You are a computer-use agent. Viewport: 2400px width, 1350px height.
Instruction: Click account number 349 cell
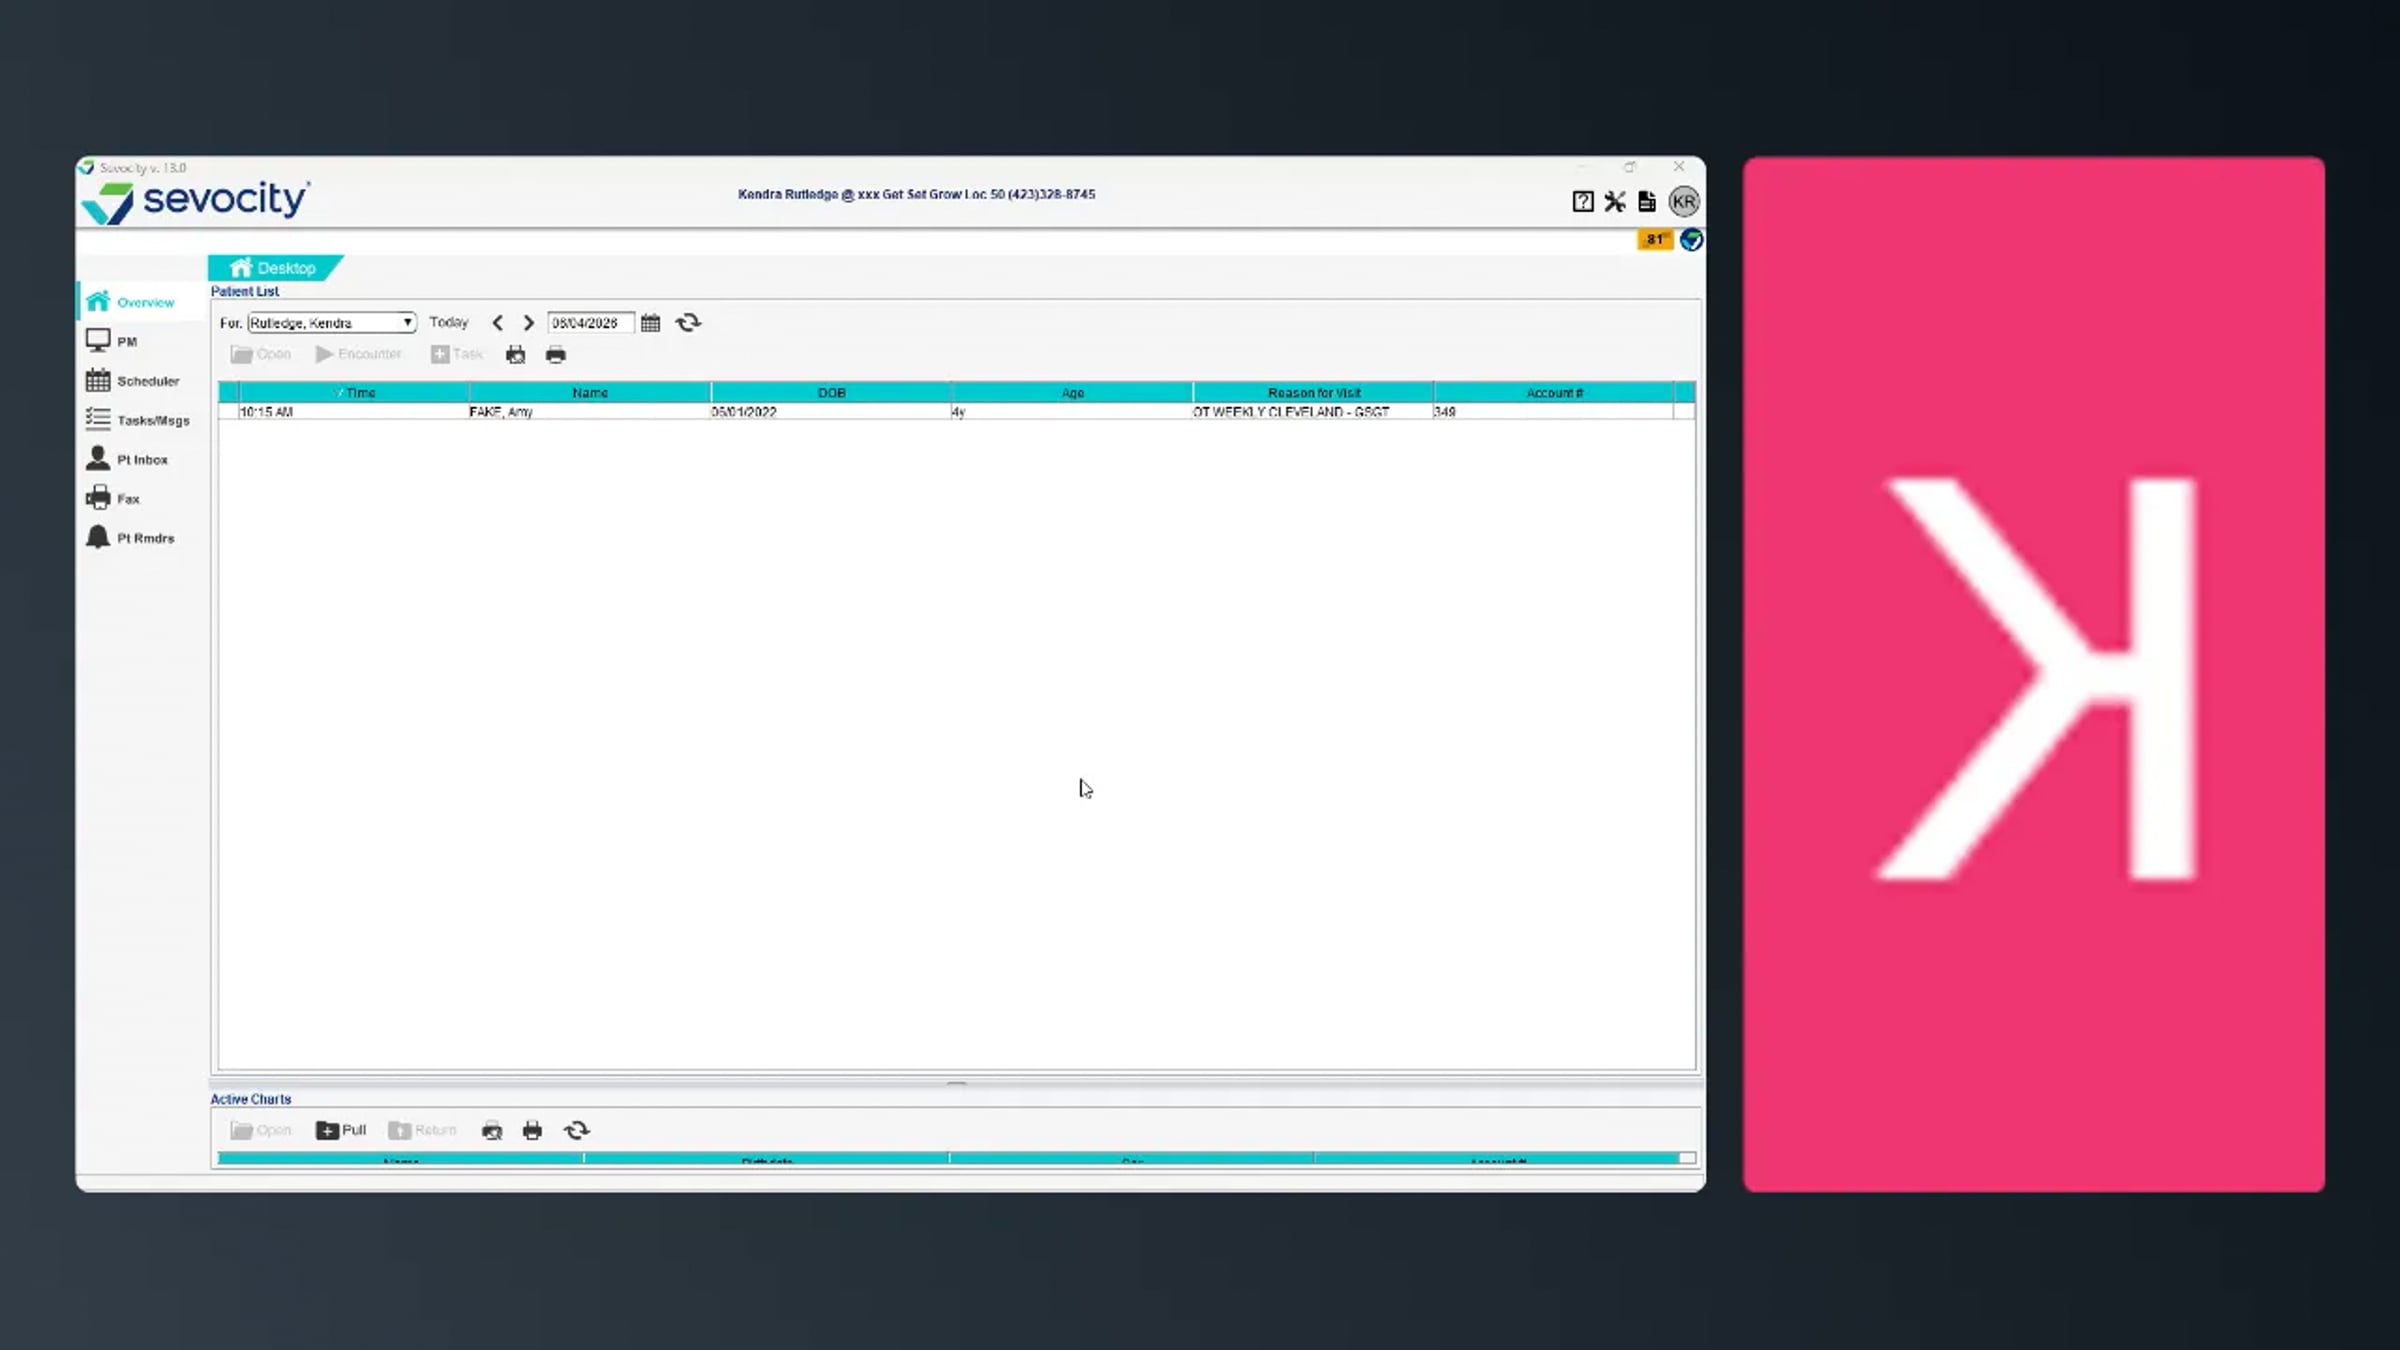pos(1554,412)
